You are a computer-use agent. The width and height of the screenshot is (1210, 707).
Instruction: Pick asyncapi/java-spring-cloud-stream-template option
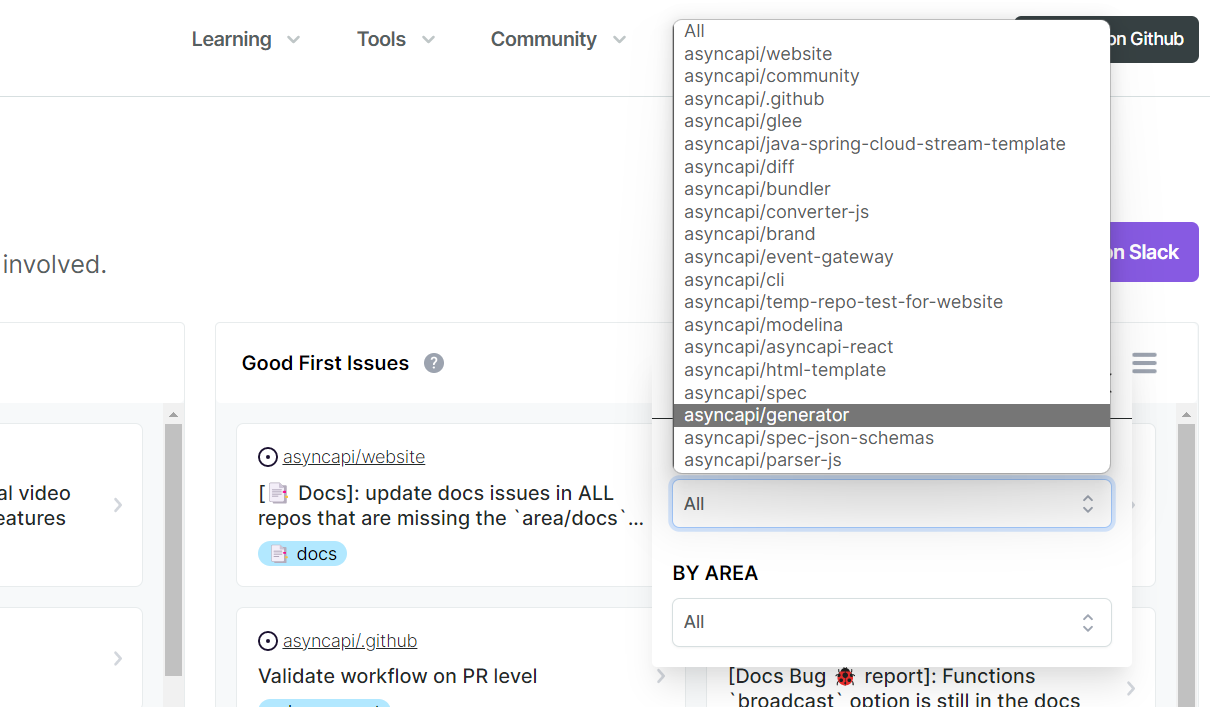tap(892, 144)
